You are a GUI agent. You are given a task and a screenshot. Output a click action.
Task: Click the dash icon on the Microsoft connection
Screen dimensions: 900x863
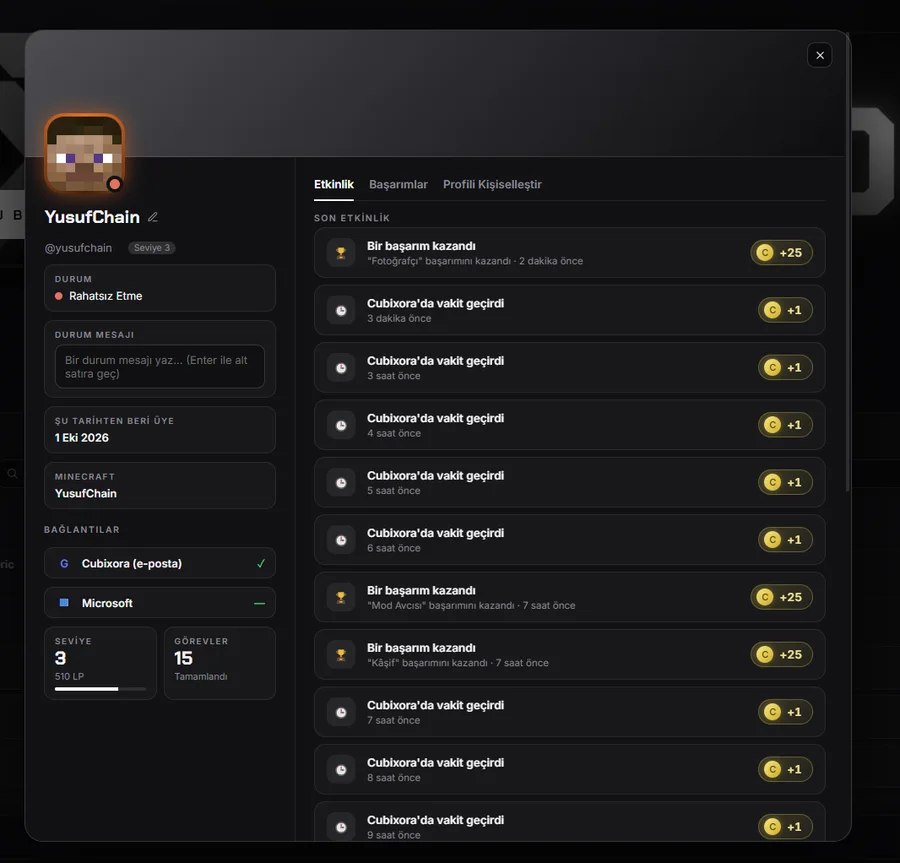[x=259, y=603]
